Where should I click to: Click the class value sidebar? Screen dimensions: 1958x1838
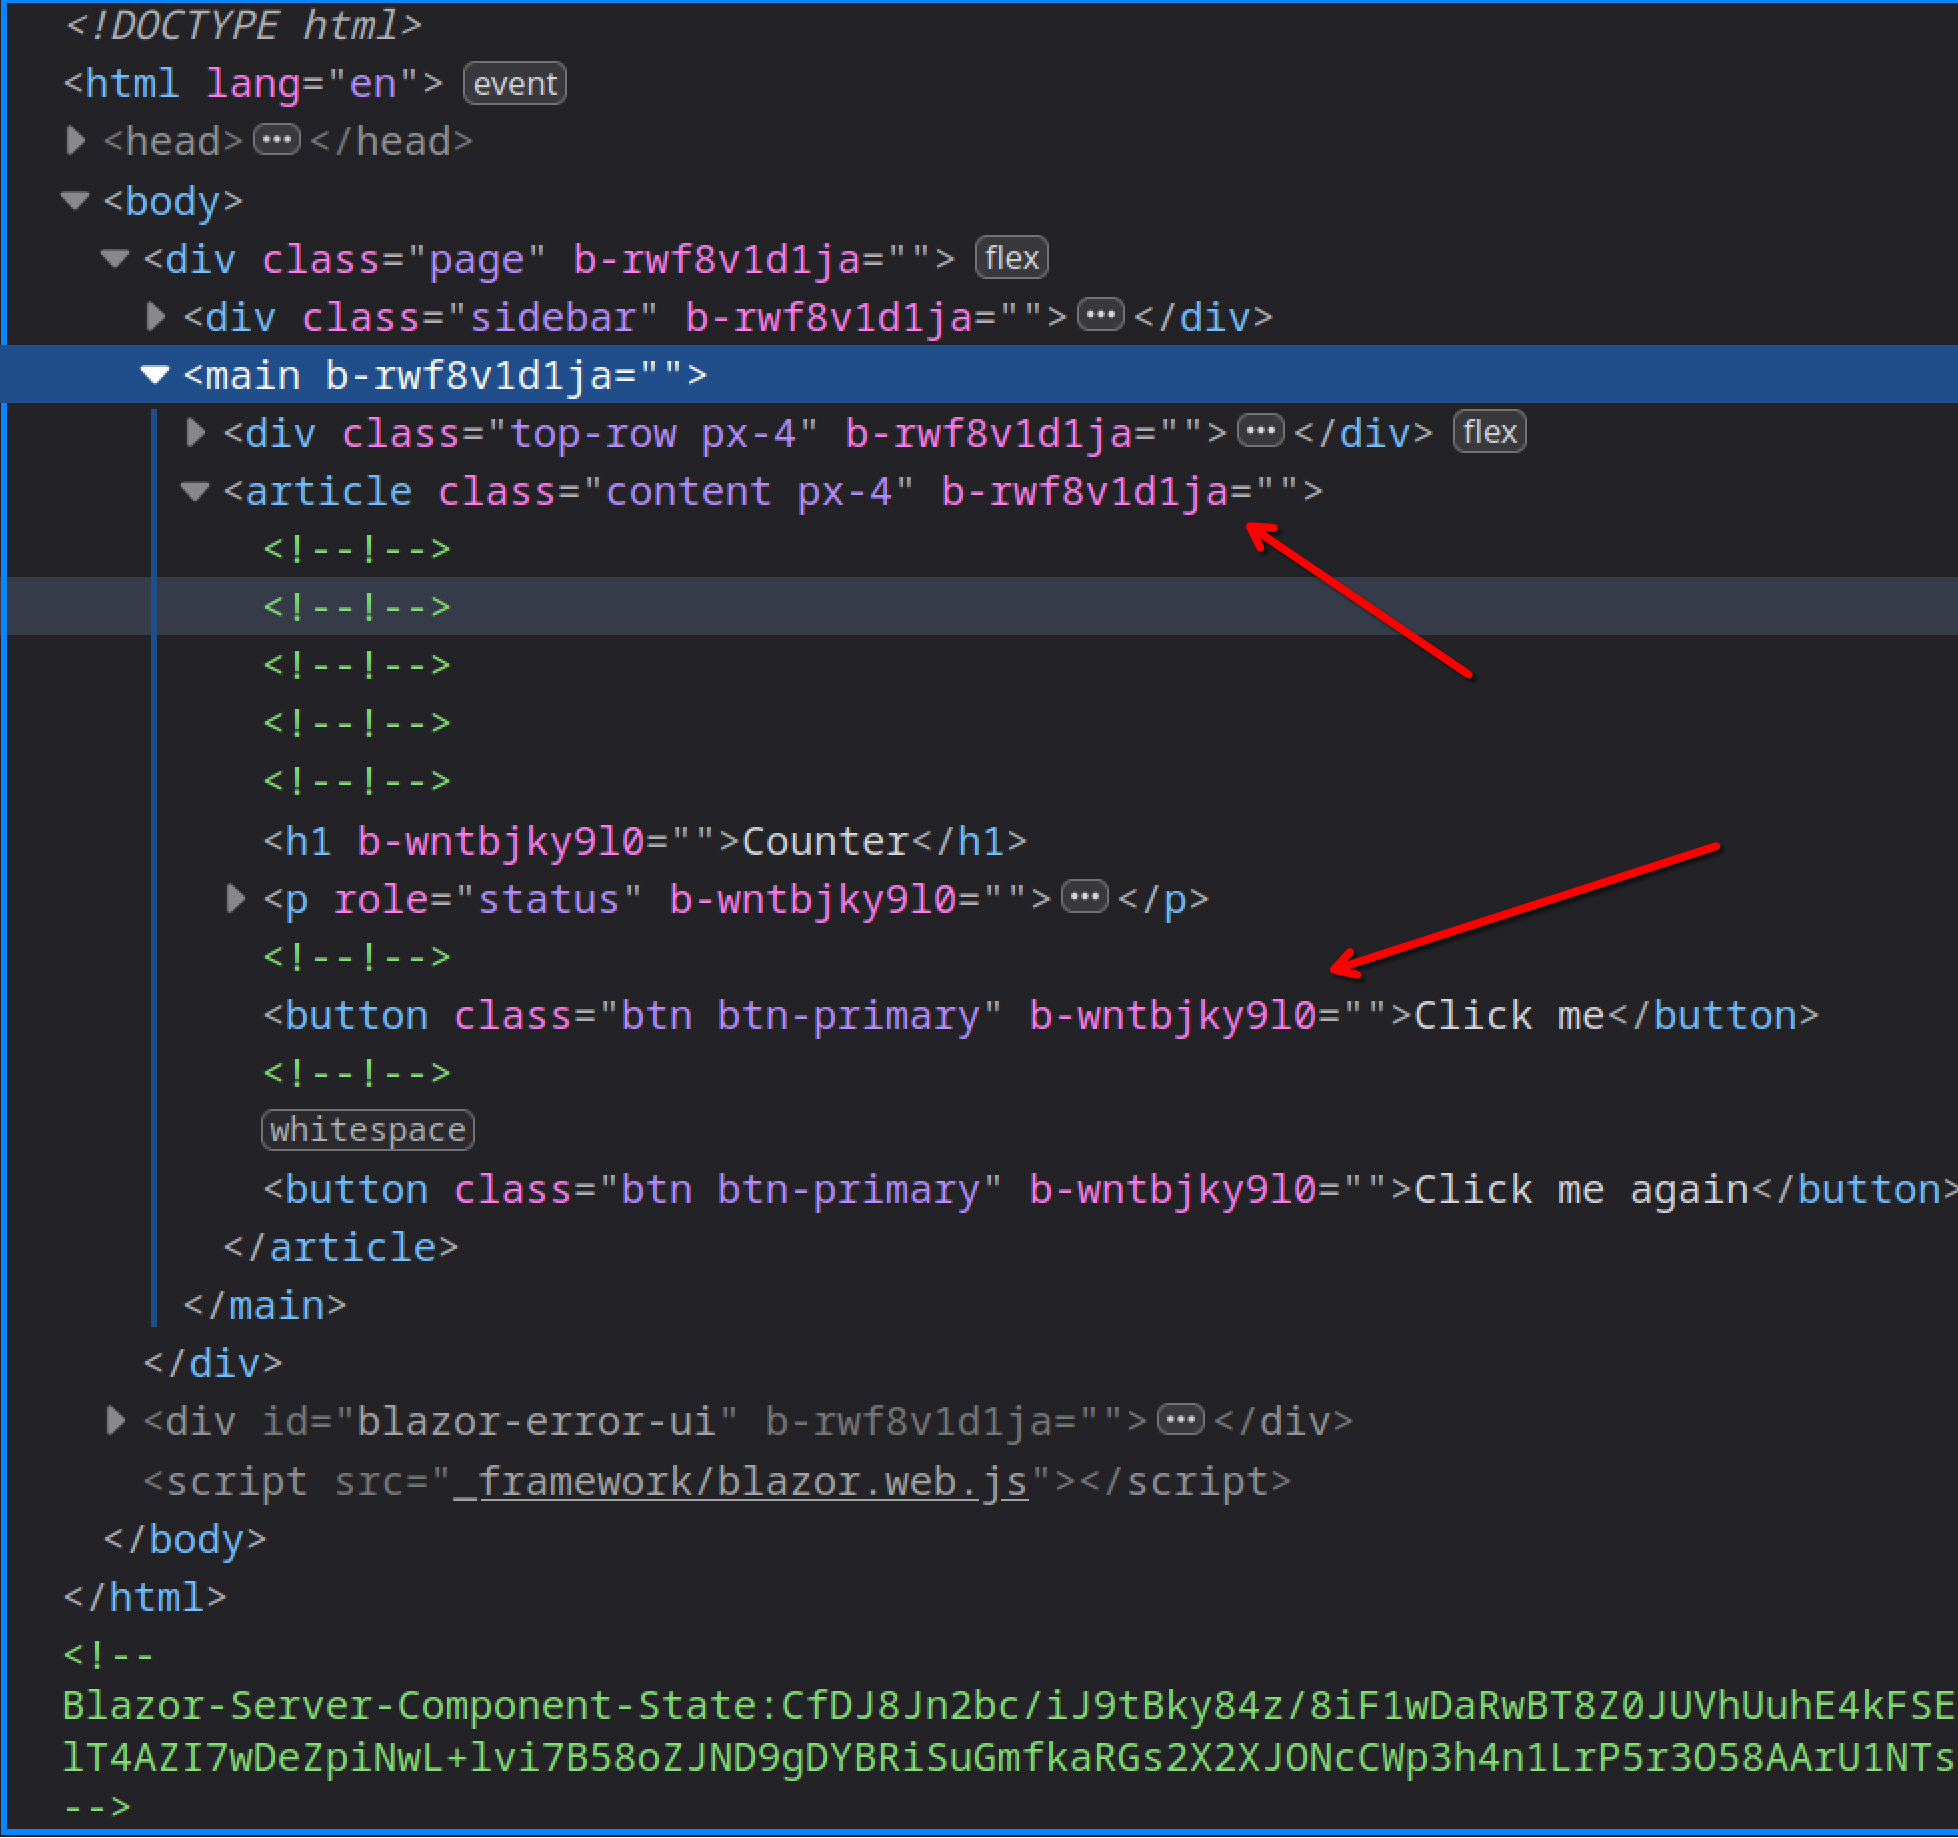[553, 318]
